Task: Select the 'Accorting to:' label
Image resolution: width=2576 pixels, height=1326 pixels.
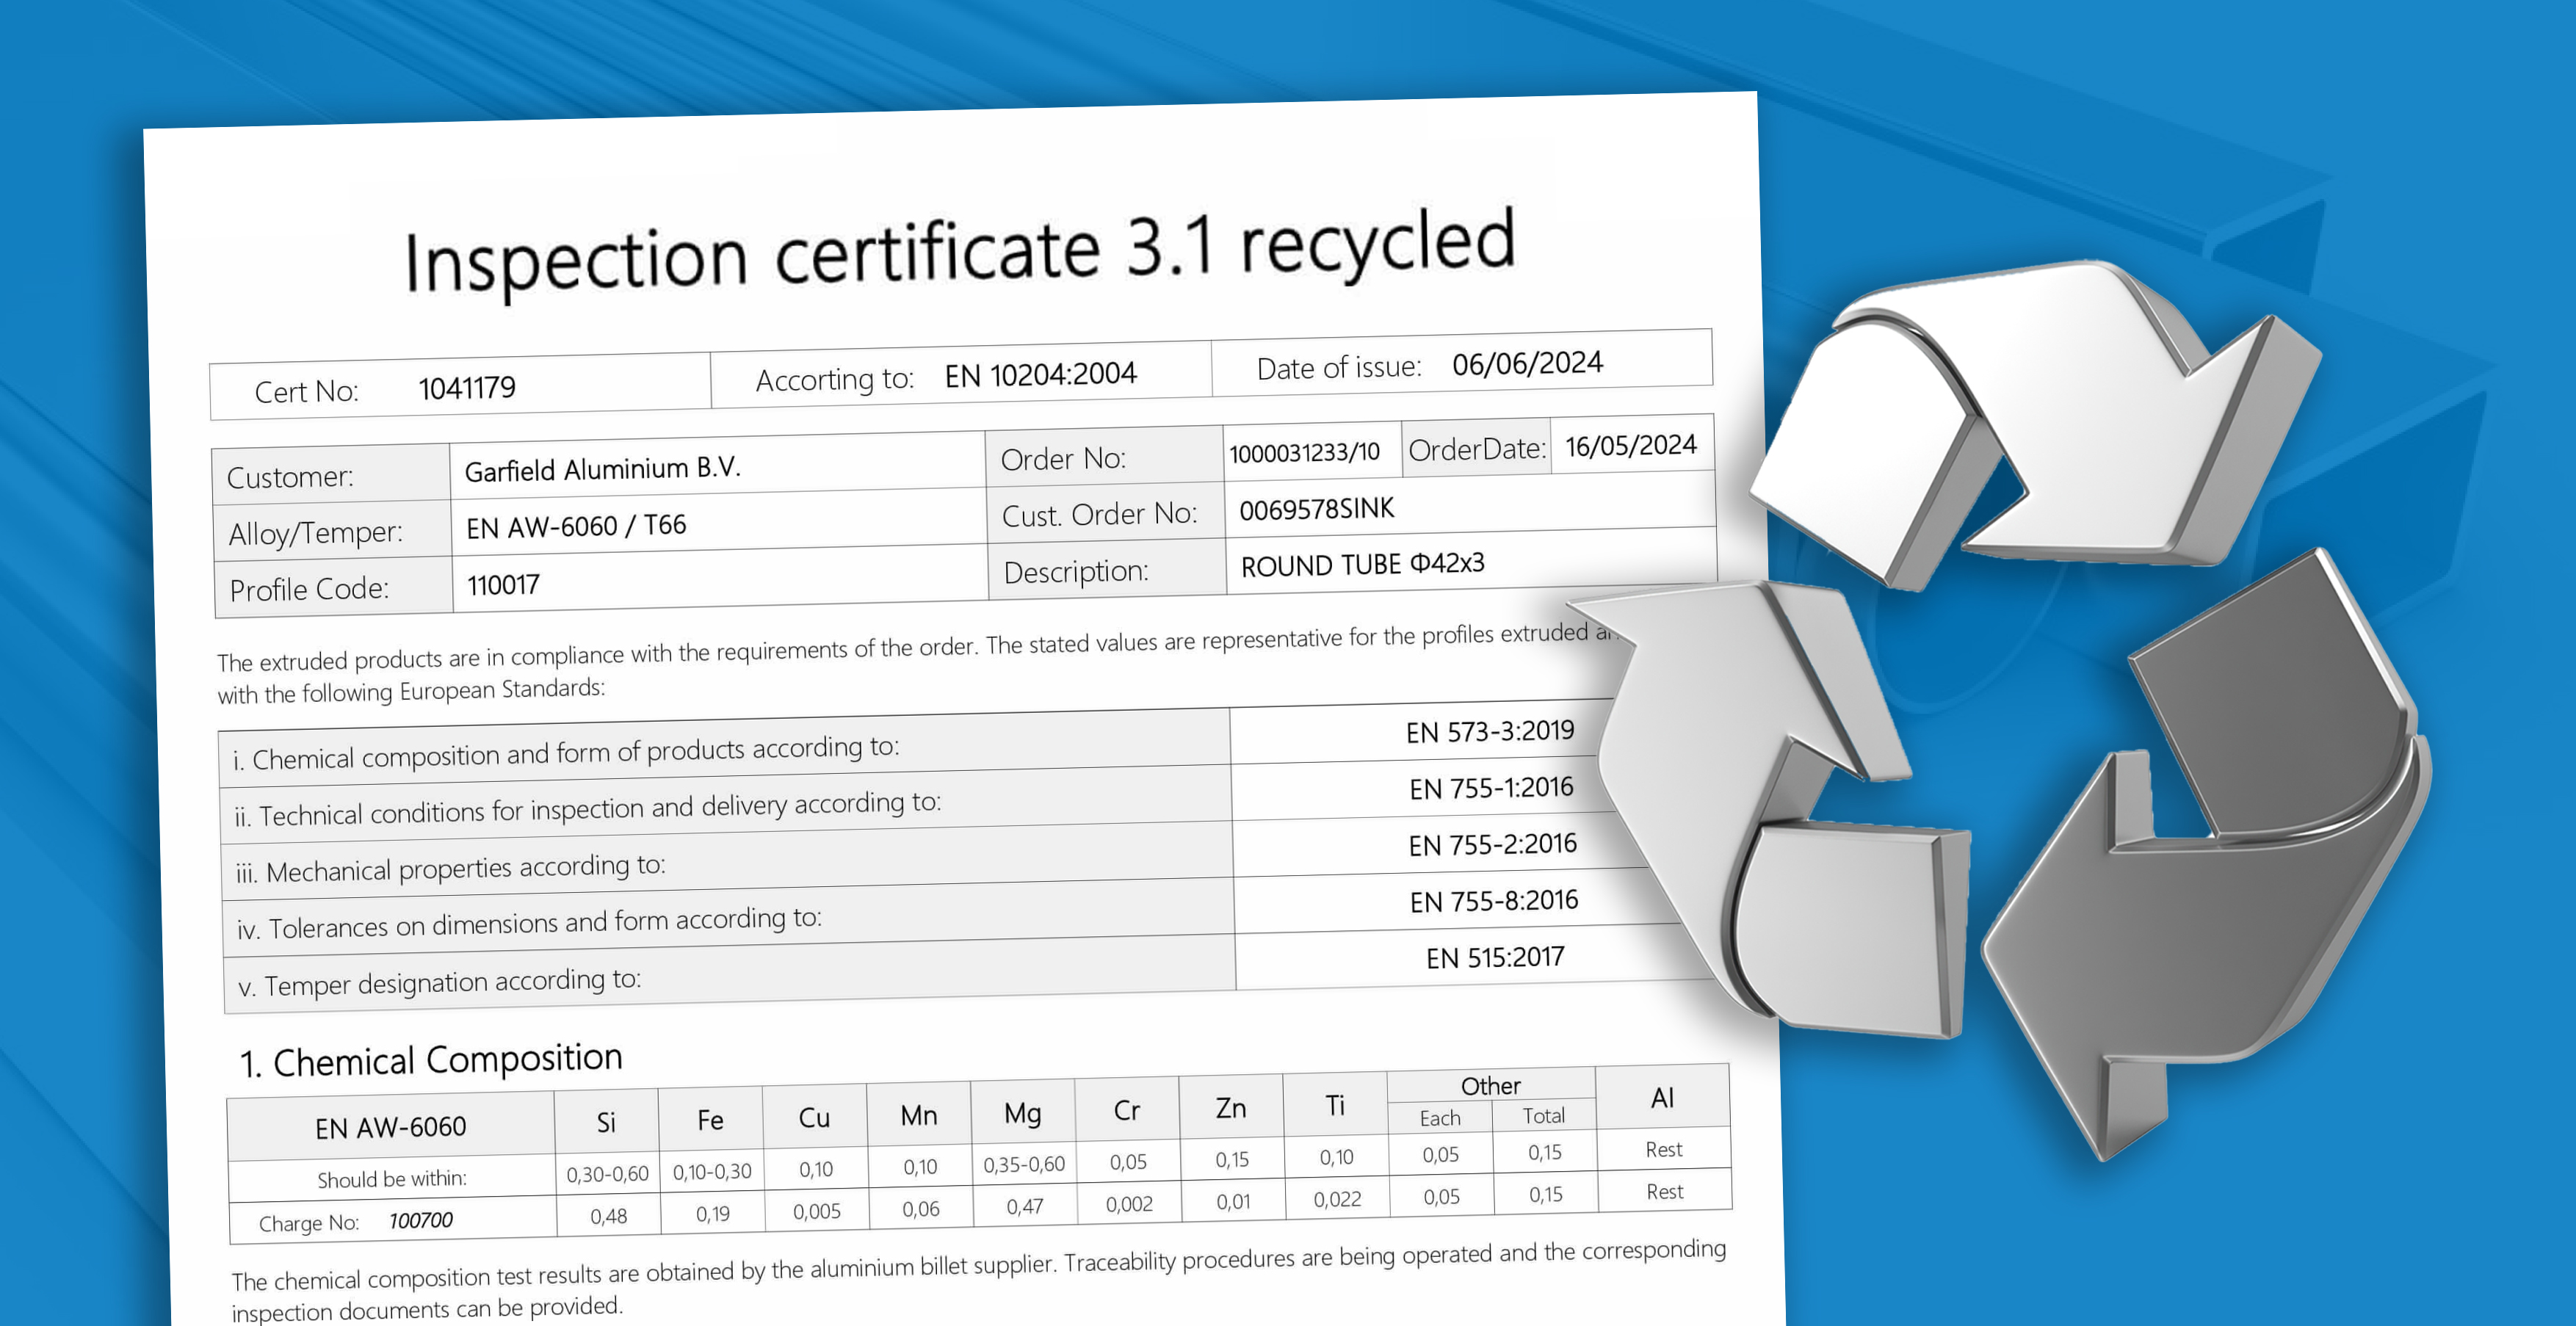Action: (835, 379)
